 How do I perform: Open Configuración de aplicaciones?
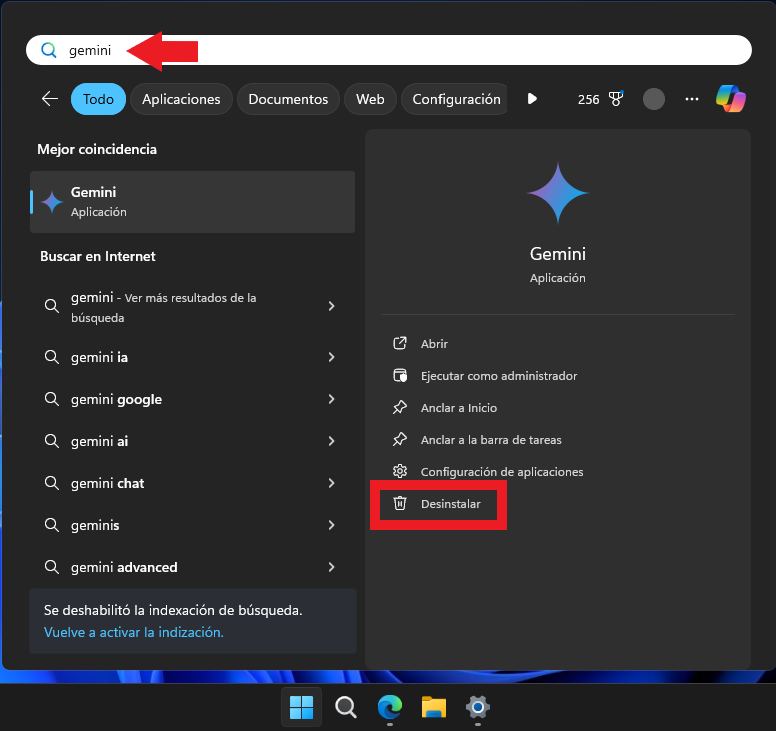click(502, 472)
